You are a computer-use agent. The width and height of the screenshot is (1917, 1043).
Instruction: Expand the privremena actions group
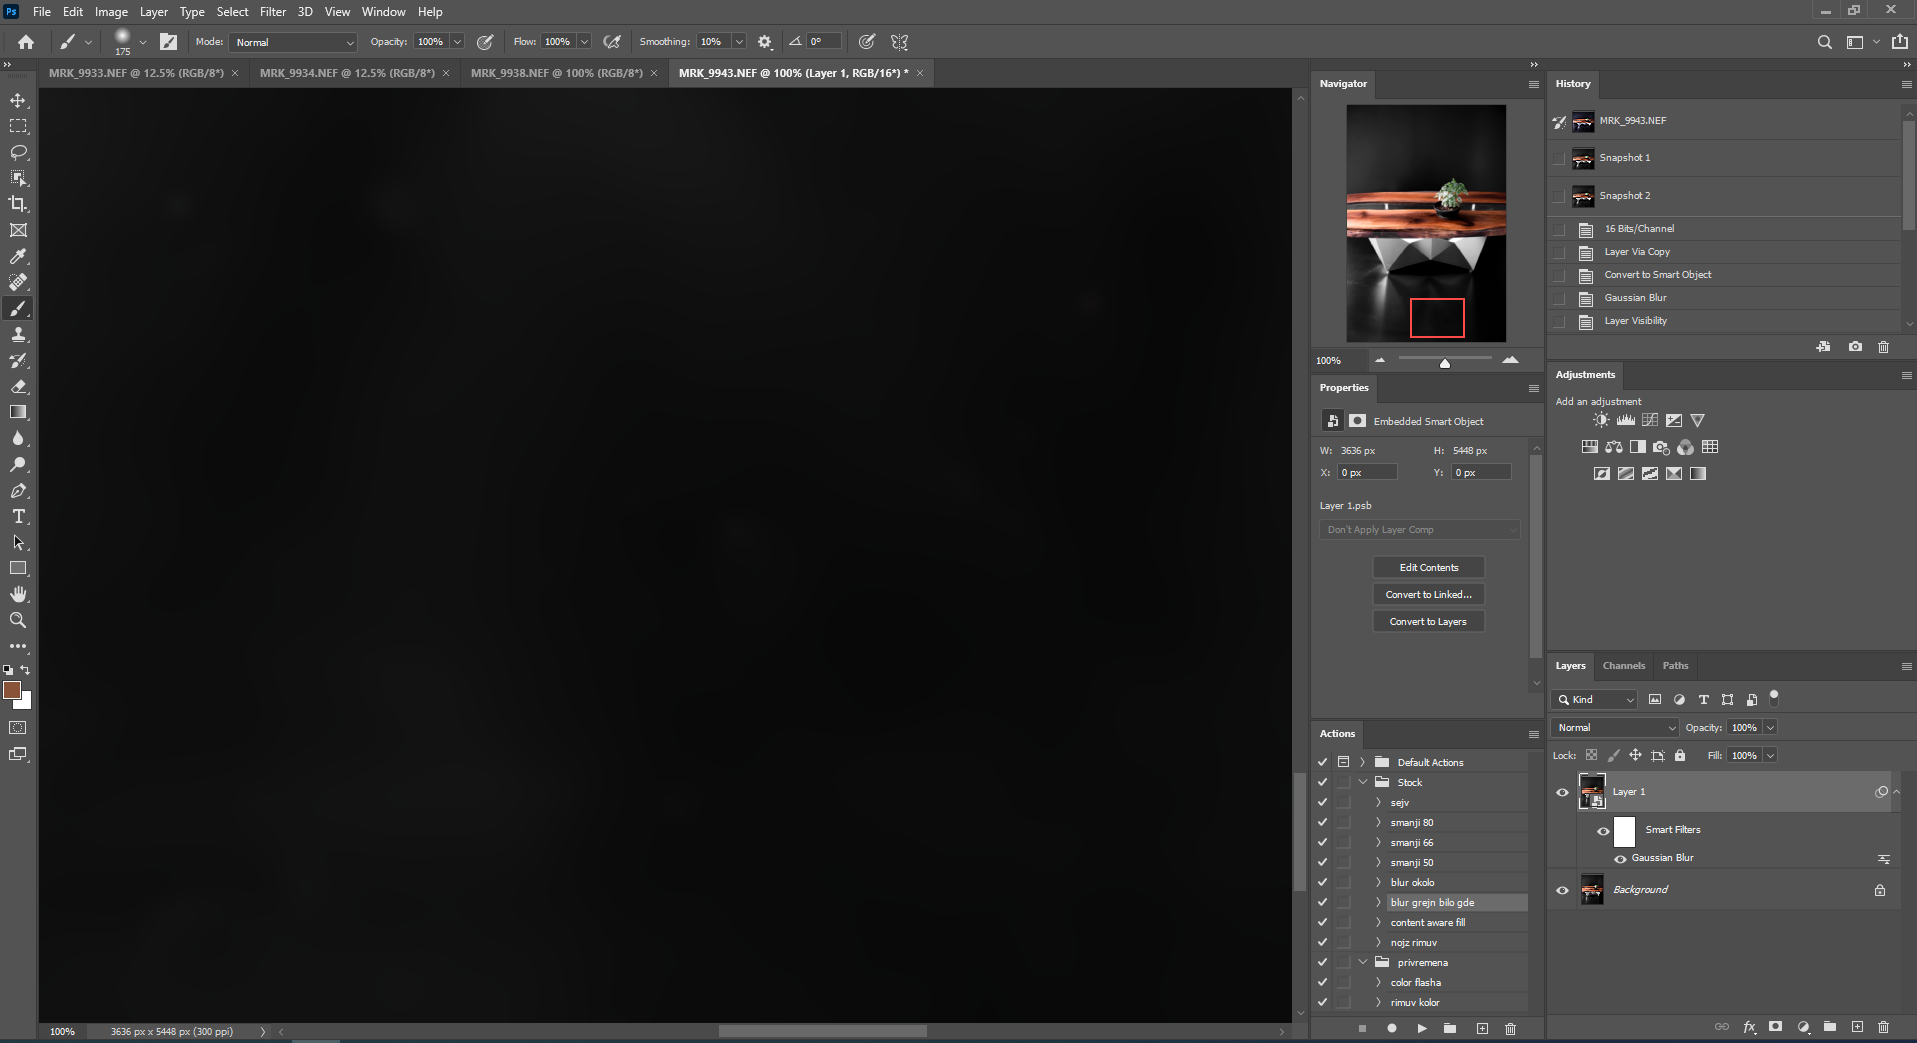[1361, 962]
